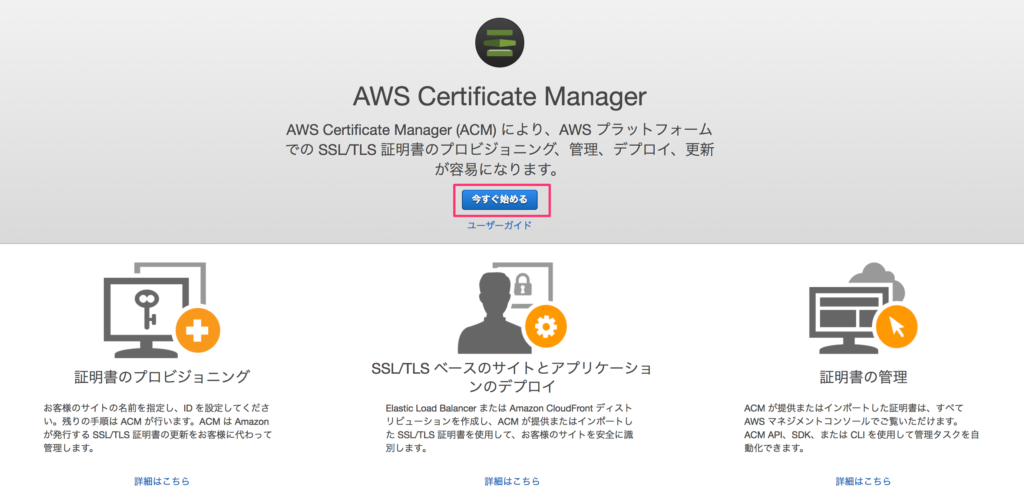The image size is (1024, 499).
Task: Click the AWS Certificate Manager logo icon
Action: tap(499, 44)
